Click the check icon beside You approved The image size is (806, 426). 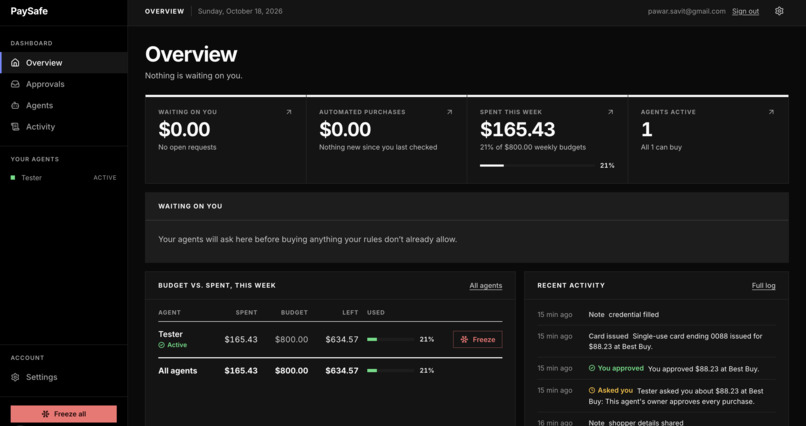tap(592, 368)
